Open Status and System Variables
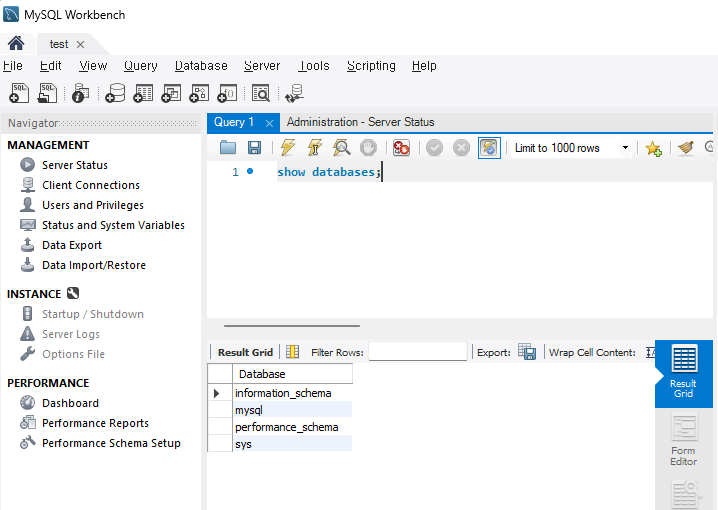This screenshot has width=718, height=510. point(113,225)
